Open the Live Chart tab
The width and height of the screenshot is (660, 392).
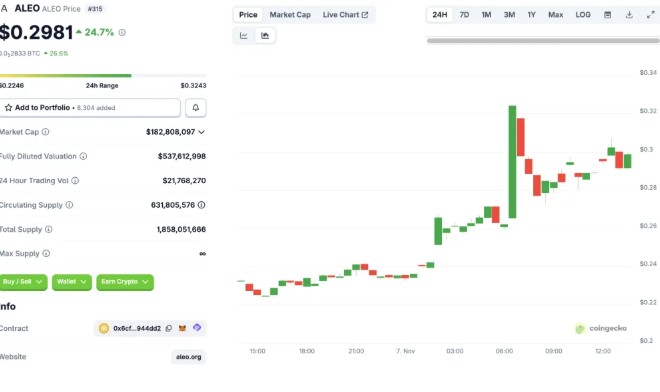tap(345, 15)
